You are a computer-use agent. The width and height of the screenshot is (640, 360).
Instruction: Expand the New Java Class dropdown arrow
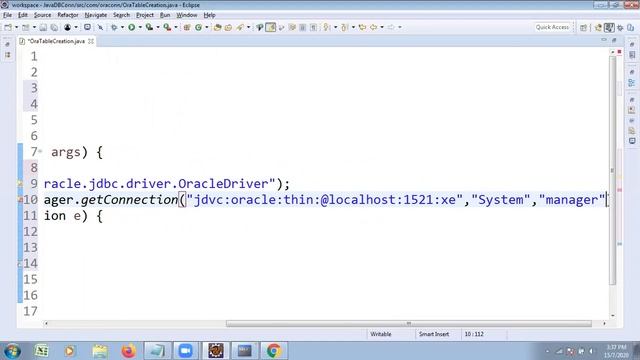(x=207, y=27)
